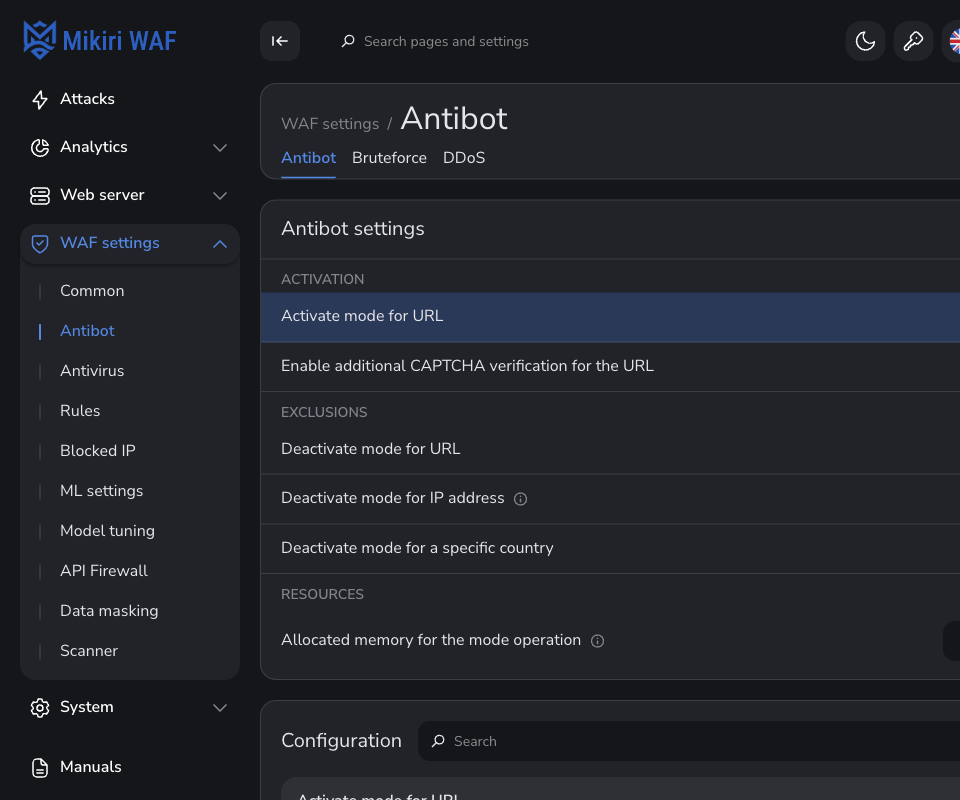The height and width of the screenshot is (800, 960).
Task: Click the WAF settings shield icon
Action: coord(40,244)
